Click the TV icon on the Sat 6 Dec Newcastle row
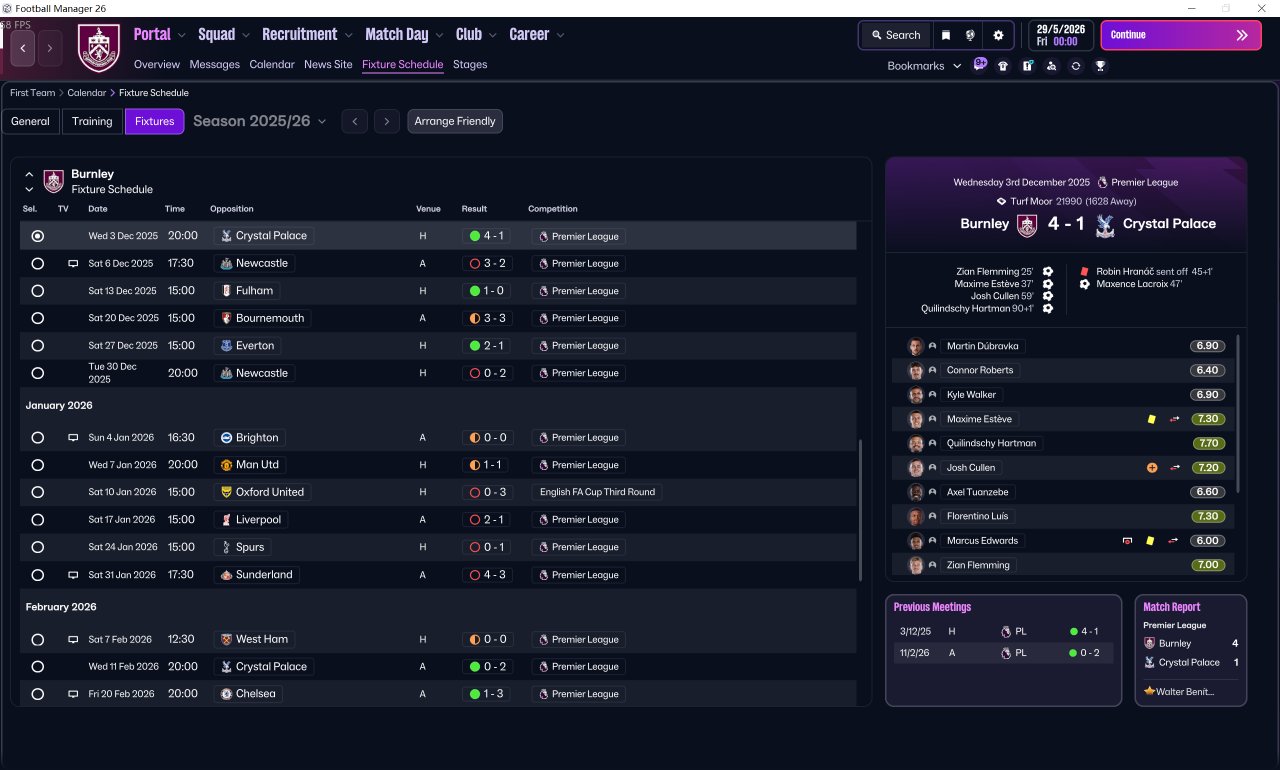Screen dimensions: 1280x770 [73, 264]
